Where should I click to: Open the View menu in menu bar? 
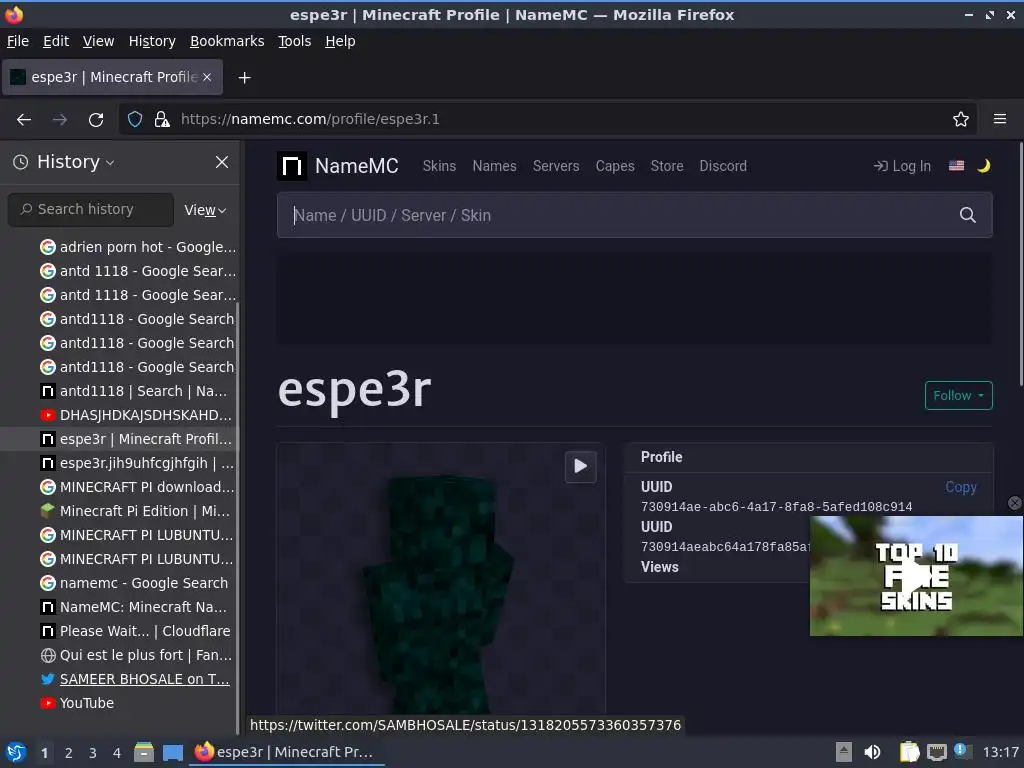tap(99, 41)
